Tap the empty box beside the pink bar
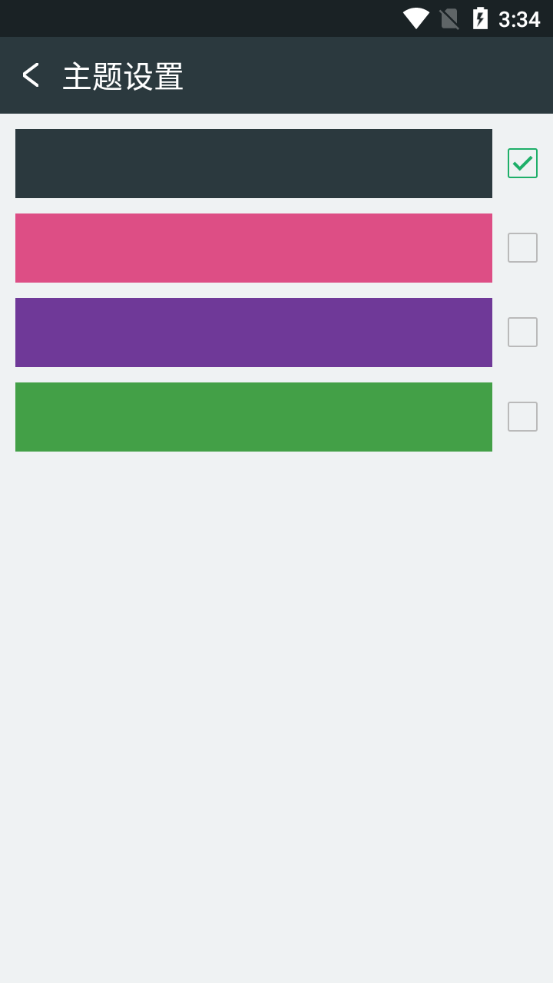This screenshot has width=553, height=983. coord(522,248)
